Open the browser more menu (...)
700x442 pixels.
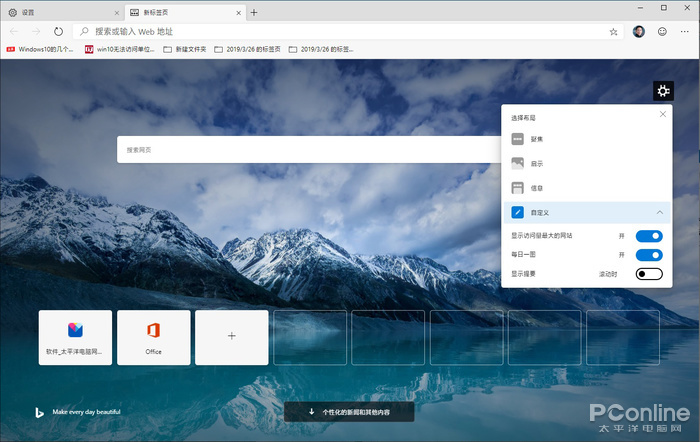[x=684, y=31]
